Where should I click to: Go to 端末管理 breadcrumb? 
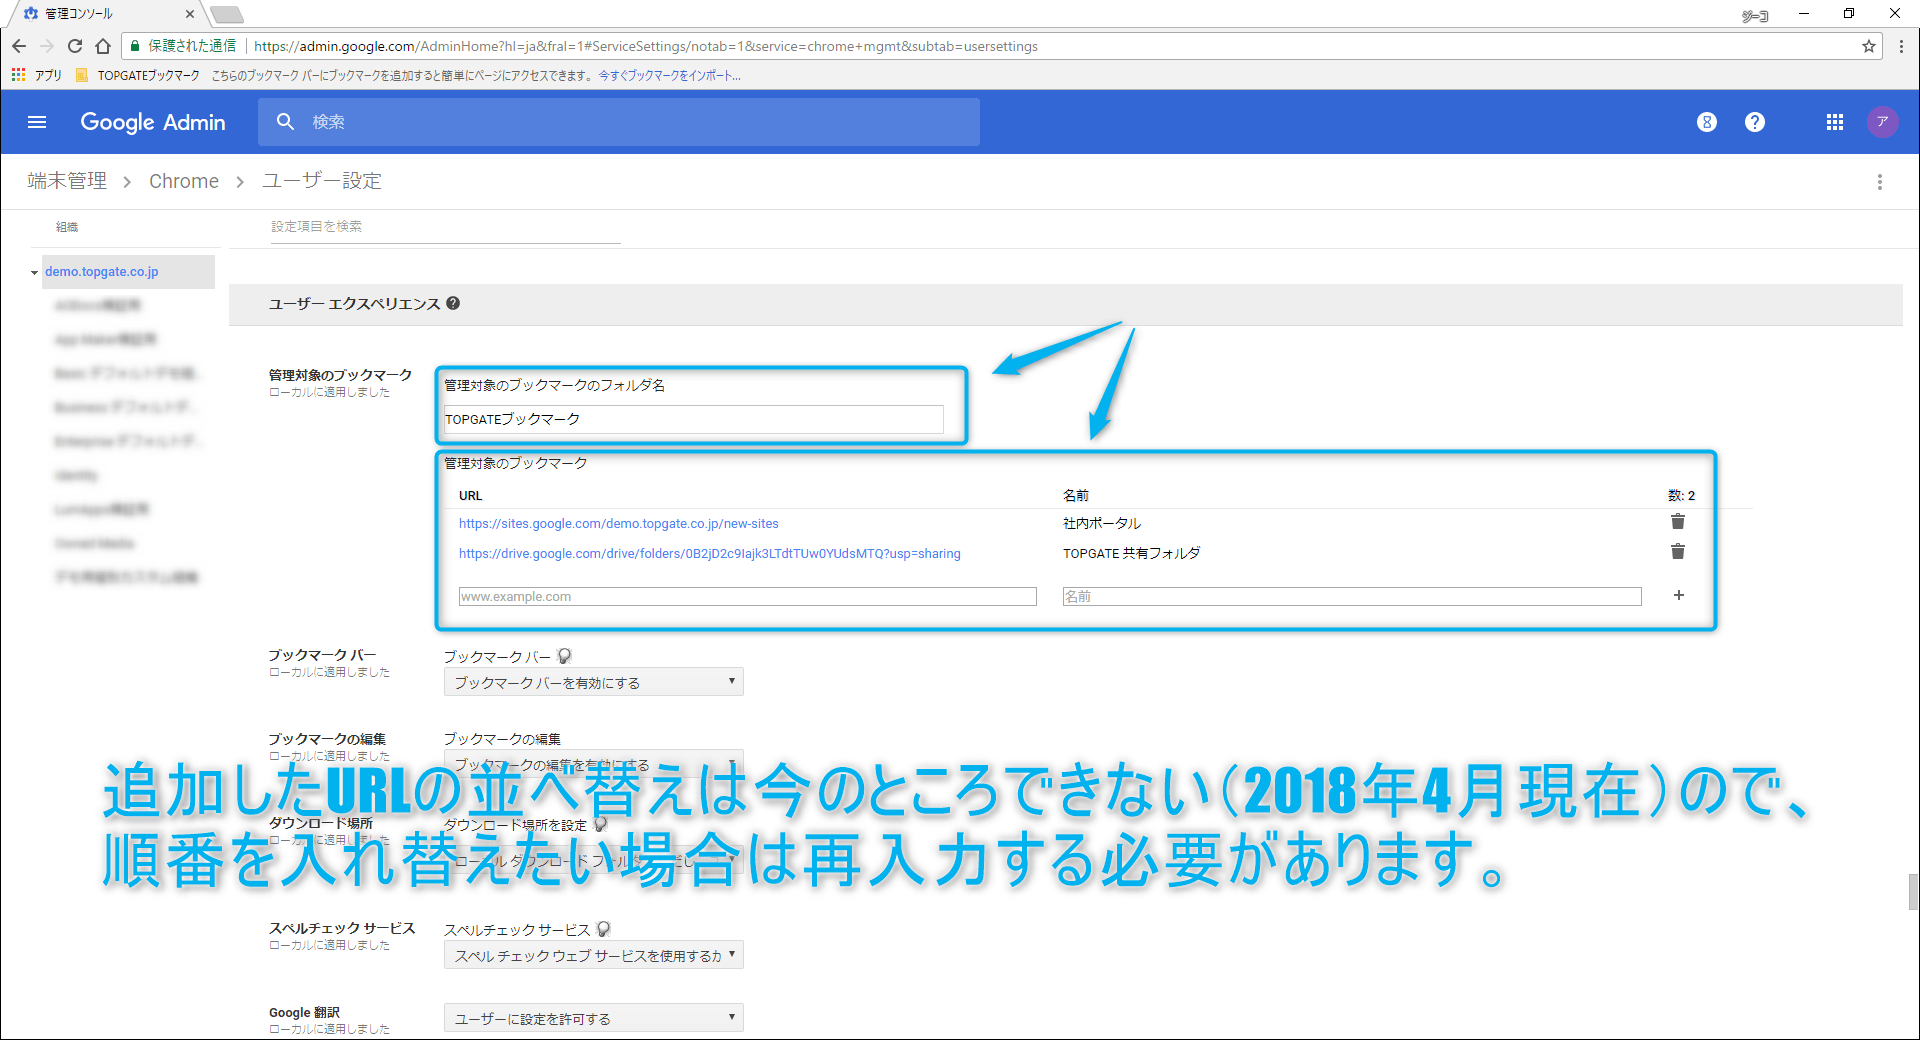(x=67, y=181)
